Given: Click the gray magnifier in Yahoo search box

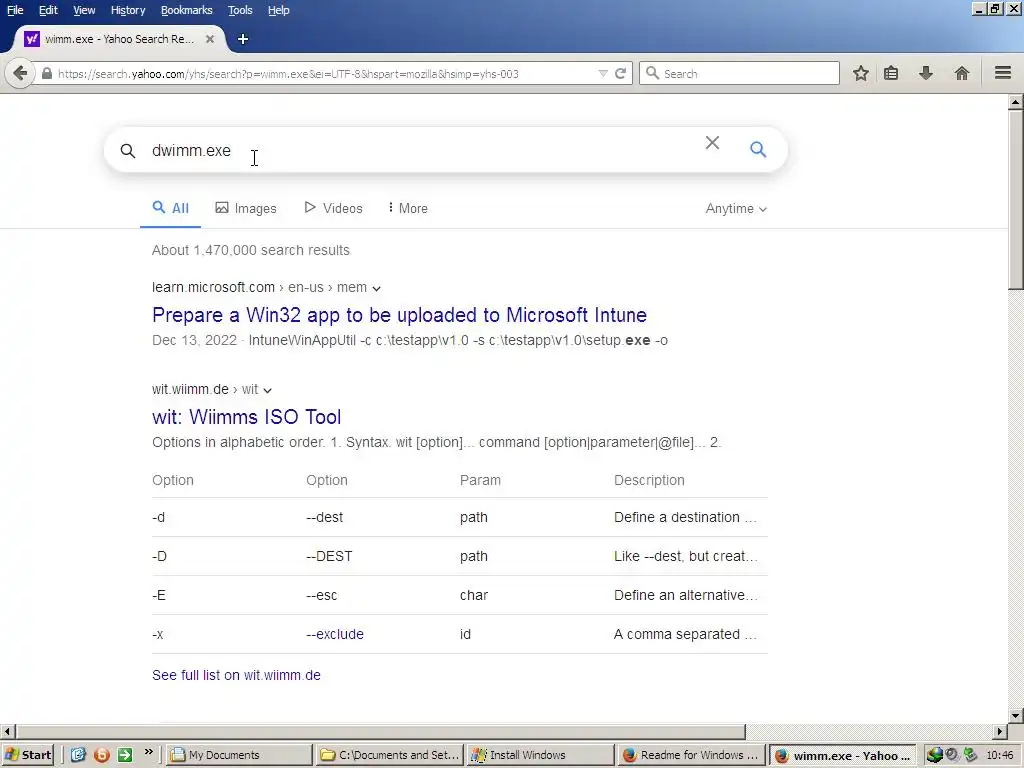Looking at the screenshot, I should pos(128,151).
